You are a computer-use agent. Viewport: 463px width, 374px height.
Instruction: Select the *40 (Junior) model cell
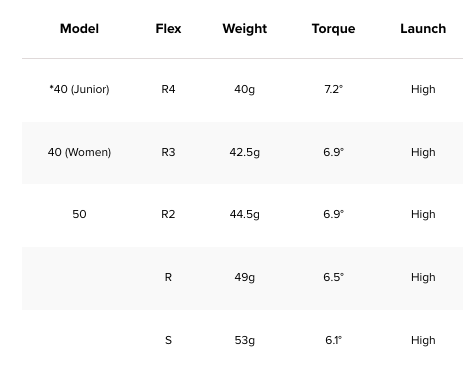coord(79,89)
